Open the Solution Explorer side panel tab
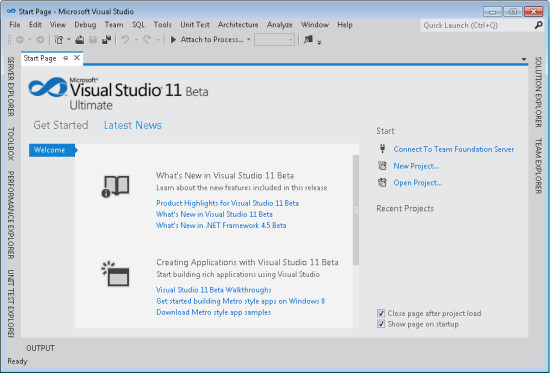This screenshot has height=373, width=550. pos(538,92)
